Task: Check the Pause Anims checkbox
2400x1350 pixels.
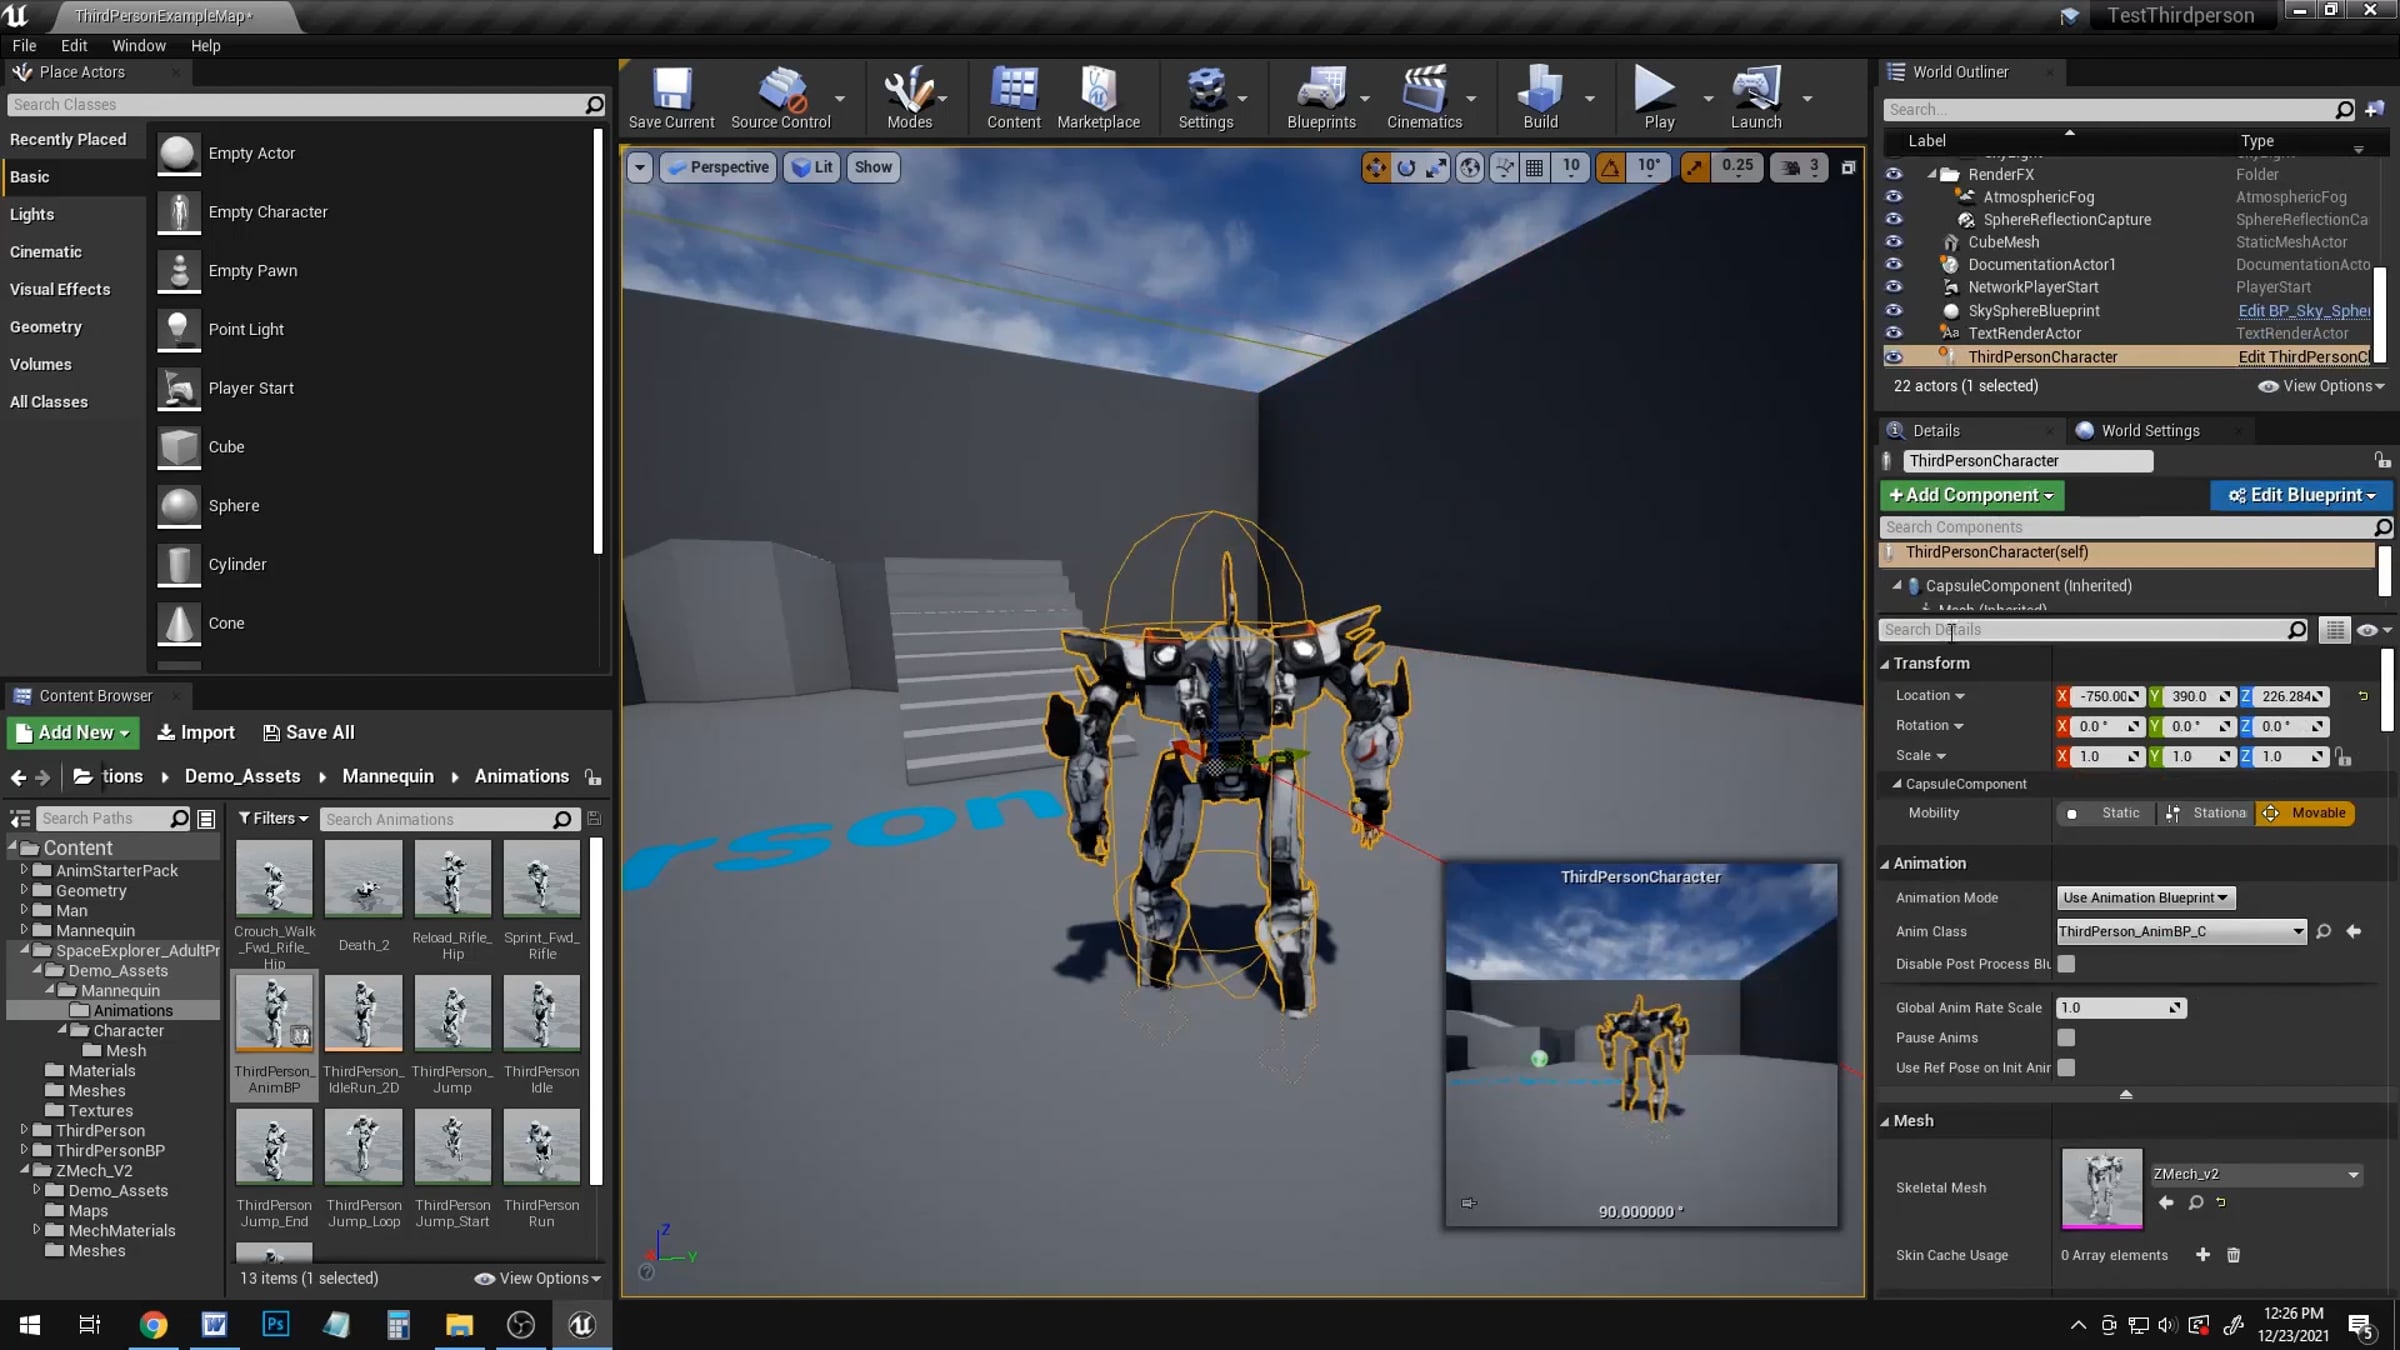Action: tap(2066, 1038)
